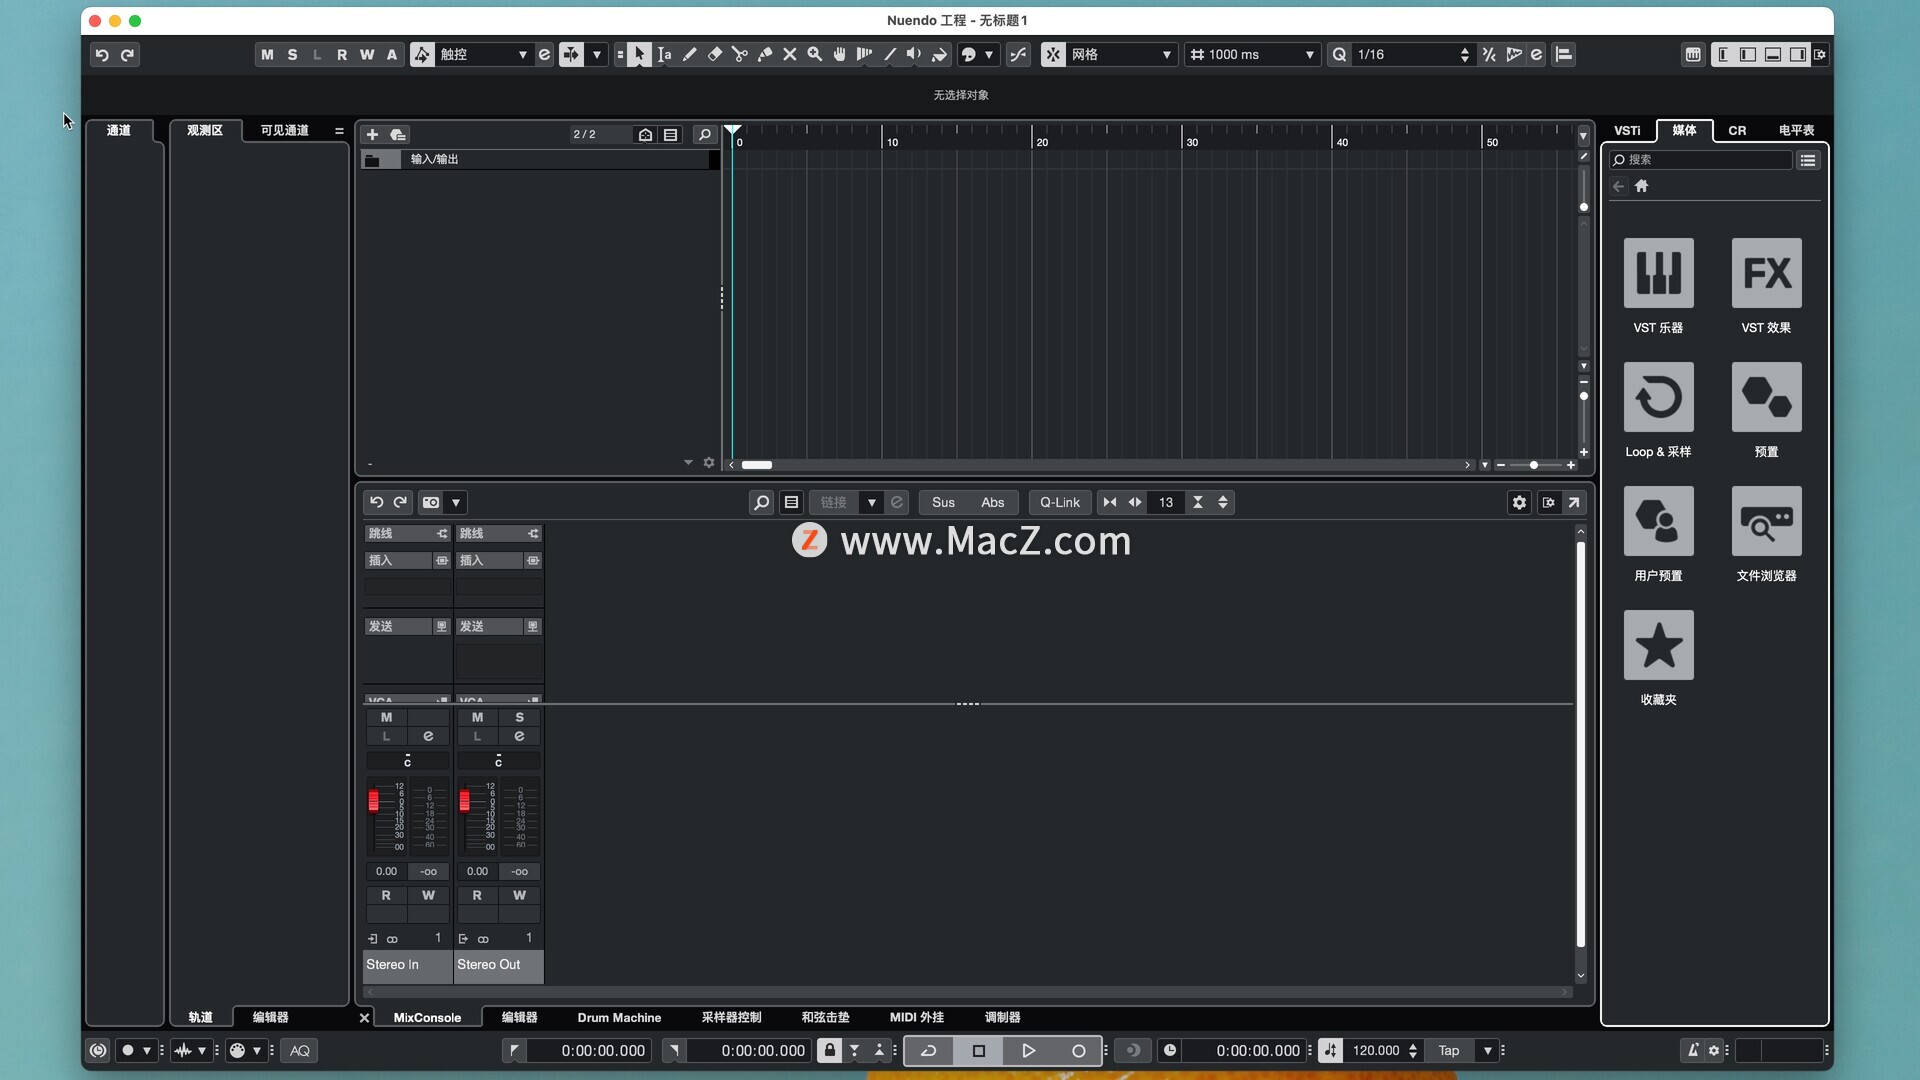Select the Zoom magnifier tool

click(814, 55)
